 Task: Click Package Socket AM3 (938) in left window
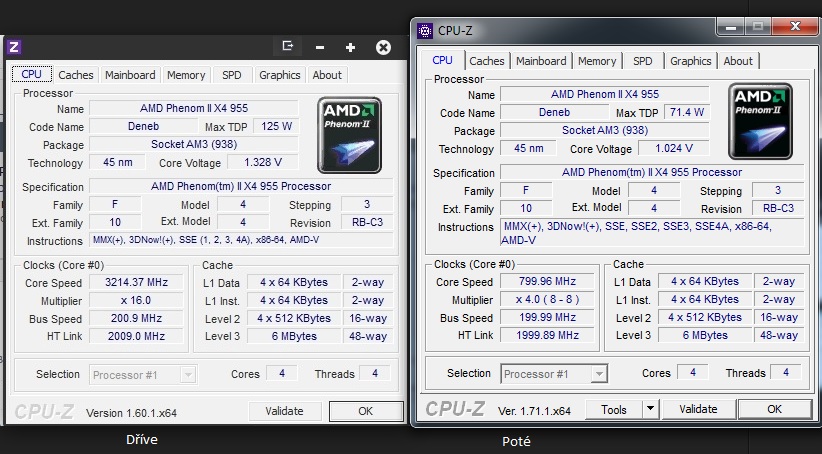click(x=194, y=144)
